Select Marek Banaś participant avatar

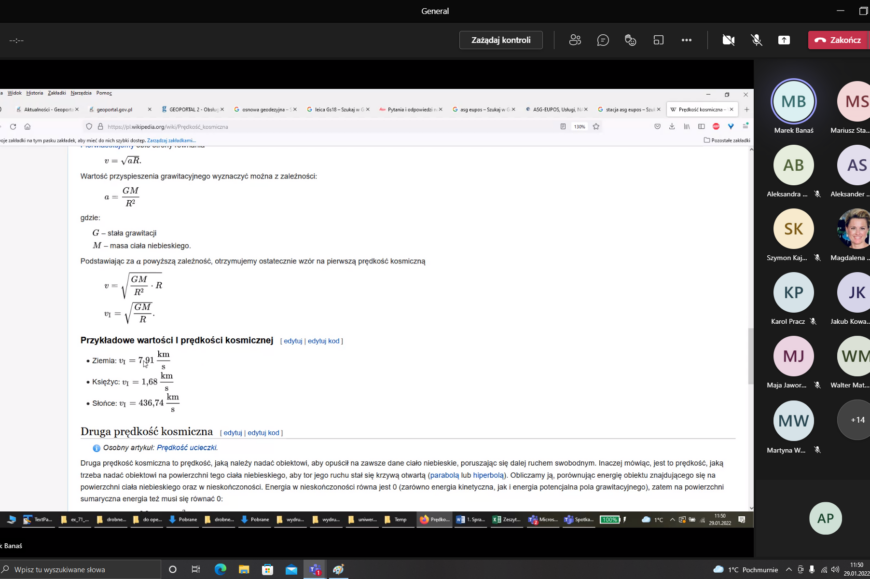tap(793, 102)
